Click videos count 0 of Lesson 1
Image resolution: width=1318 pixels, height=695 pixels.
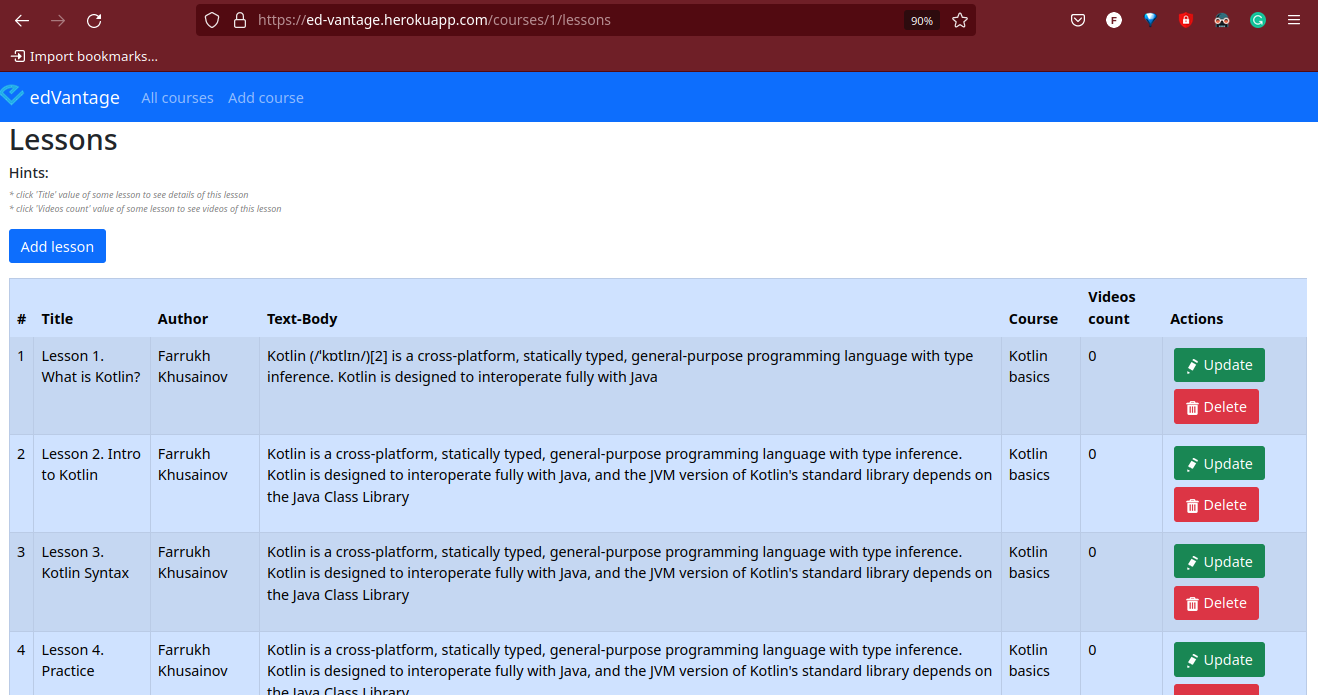[x=1092, y=356]
